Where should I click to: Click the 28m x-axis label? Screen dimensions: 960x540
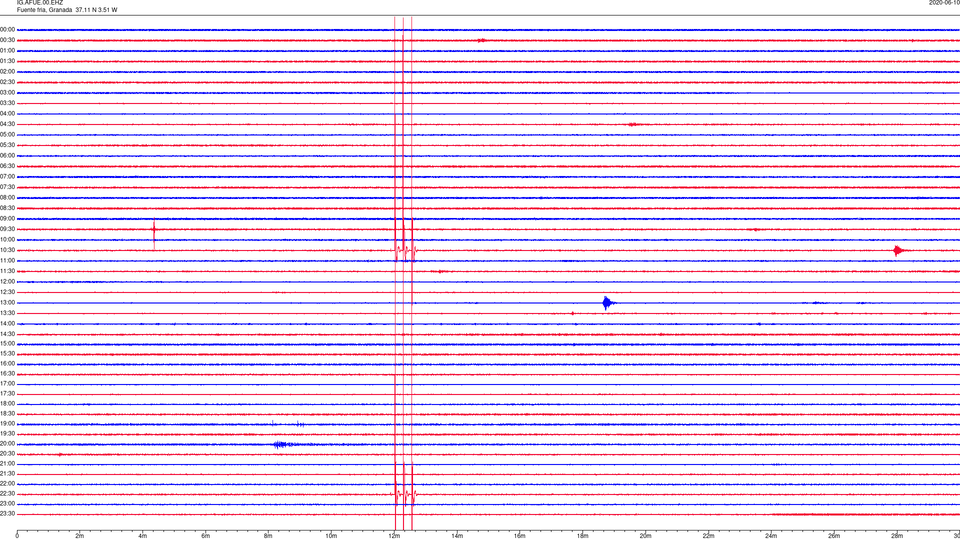pos(898,536)
